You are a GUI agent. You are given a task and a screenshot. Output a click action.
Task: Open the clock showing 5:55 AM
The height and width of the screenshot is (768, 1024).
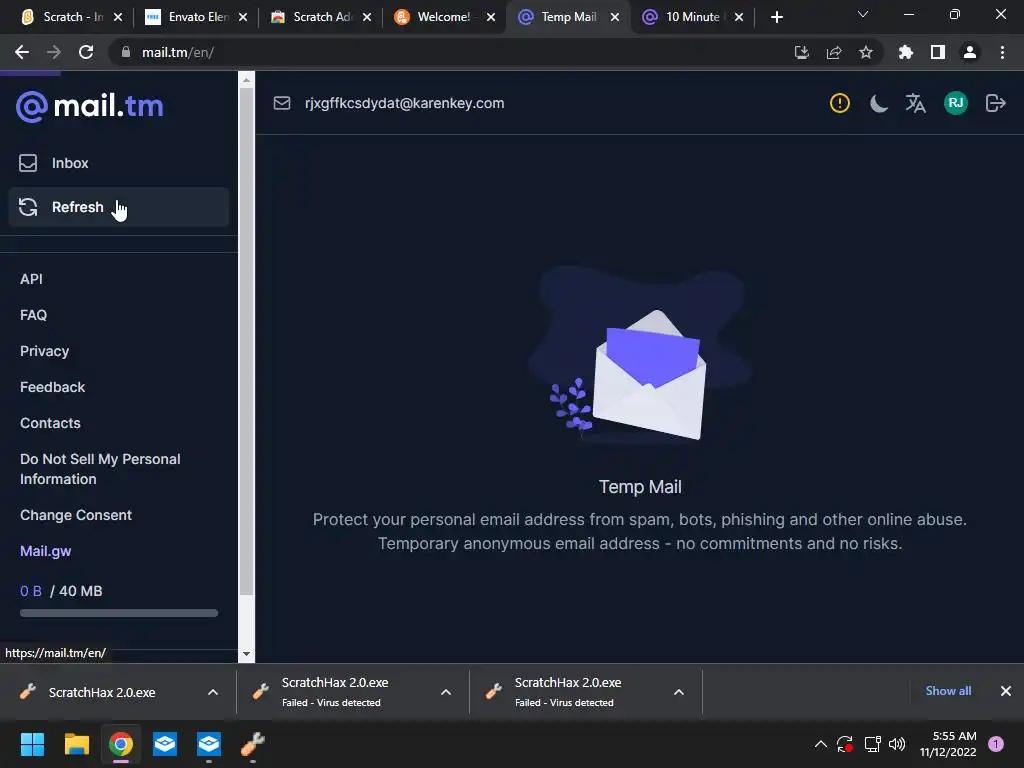coord(948,744)
